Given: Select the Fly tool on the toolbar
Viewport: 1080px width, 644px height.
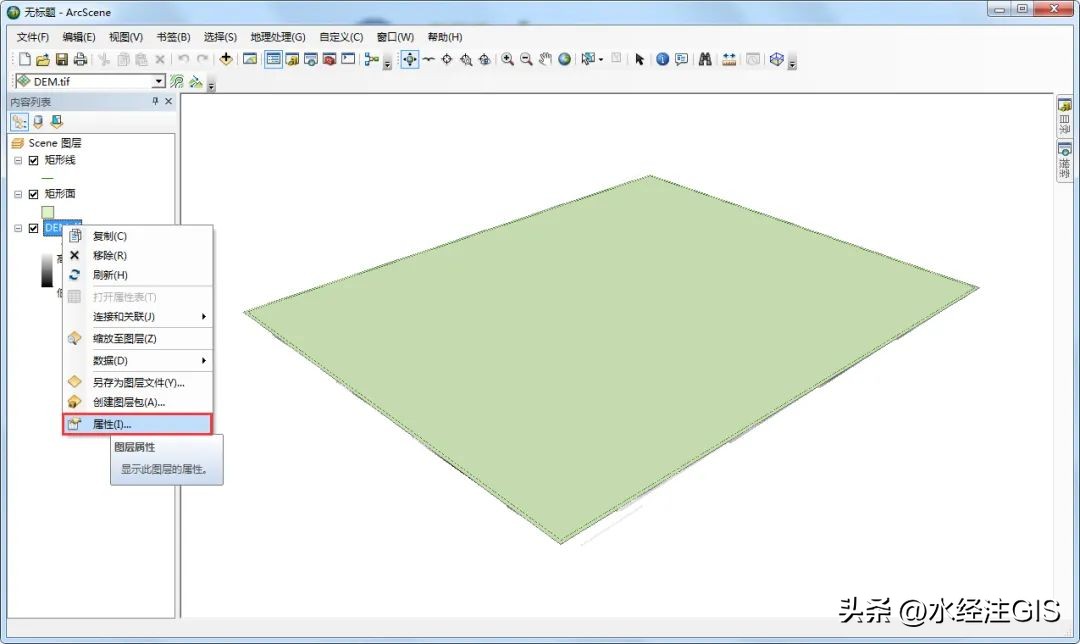Looking at the screenshot, I should coord(428,59).
